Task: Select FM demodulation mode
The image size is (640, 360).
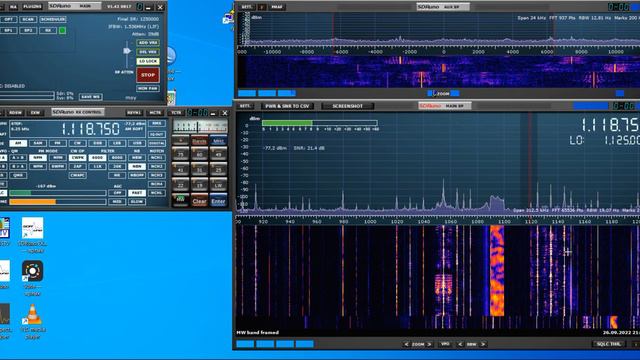Action: point(58,143)
